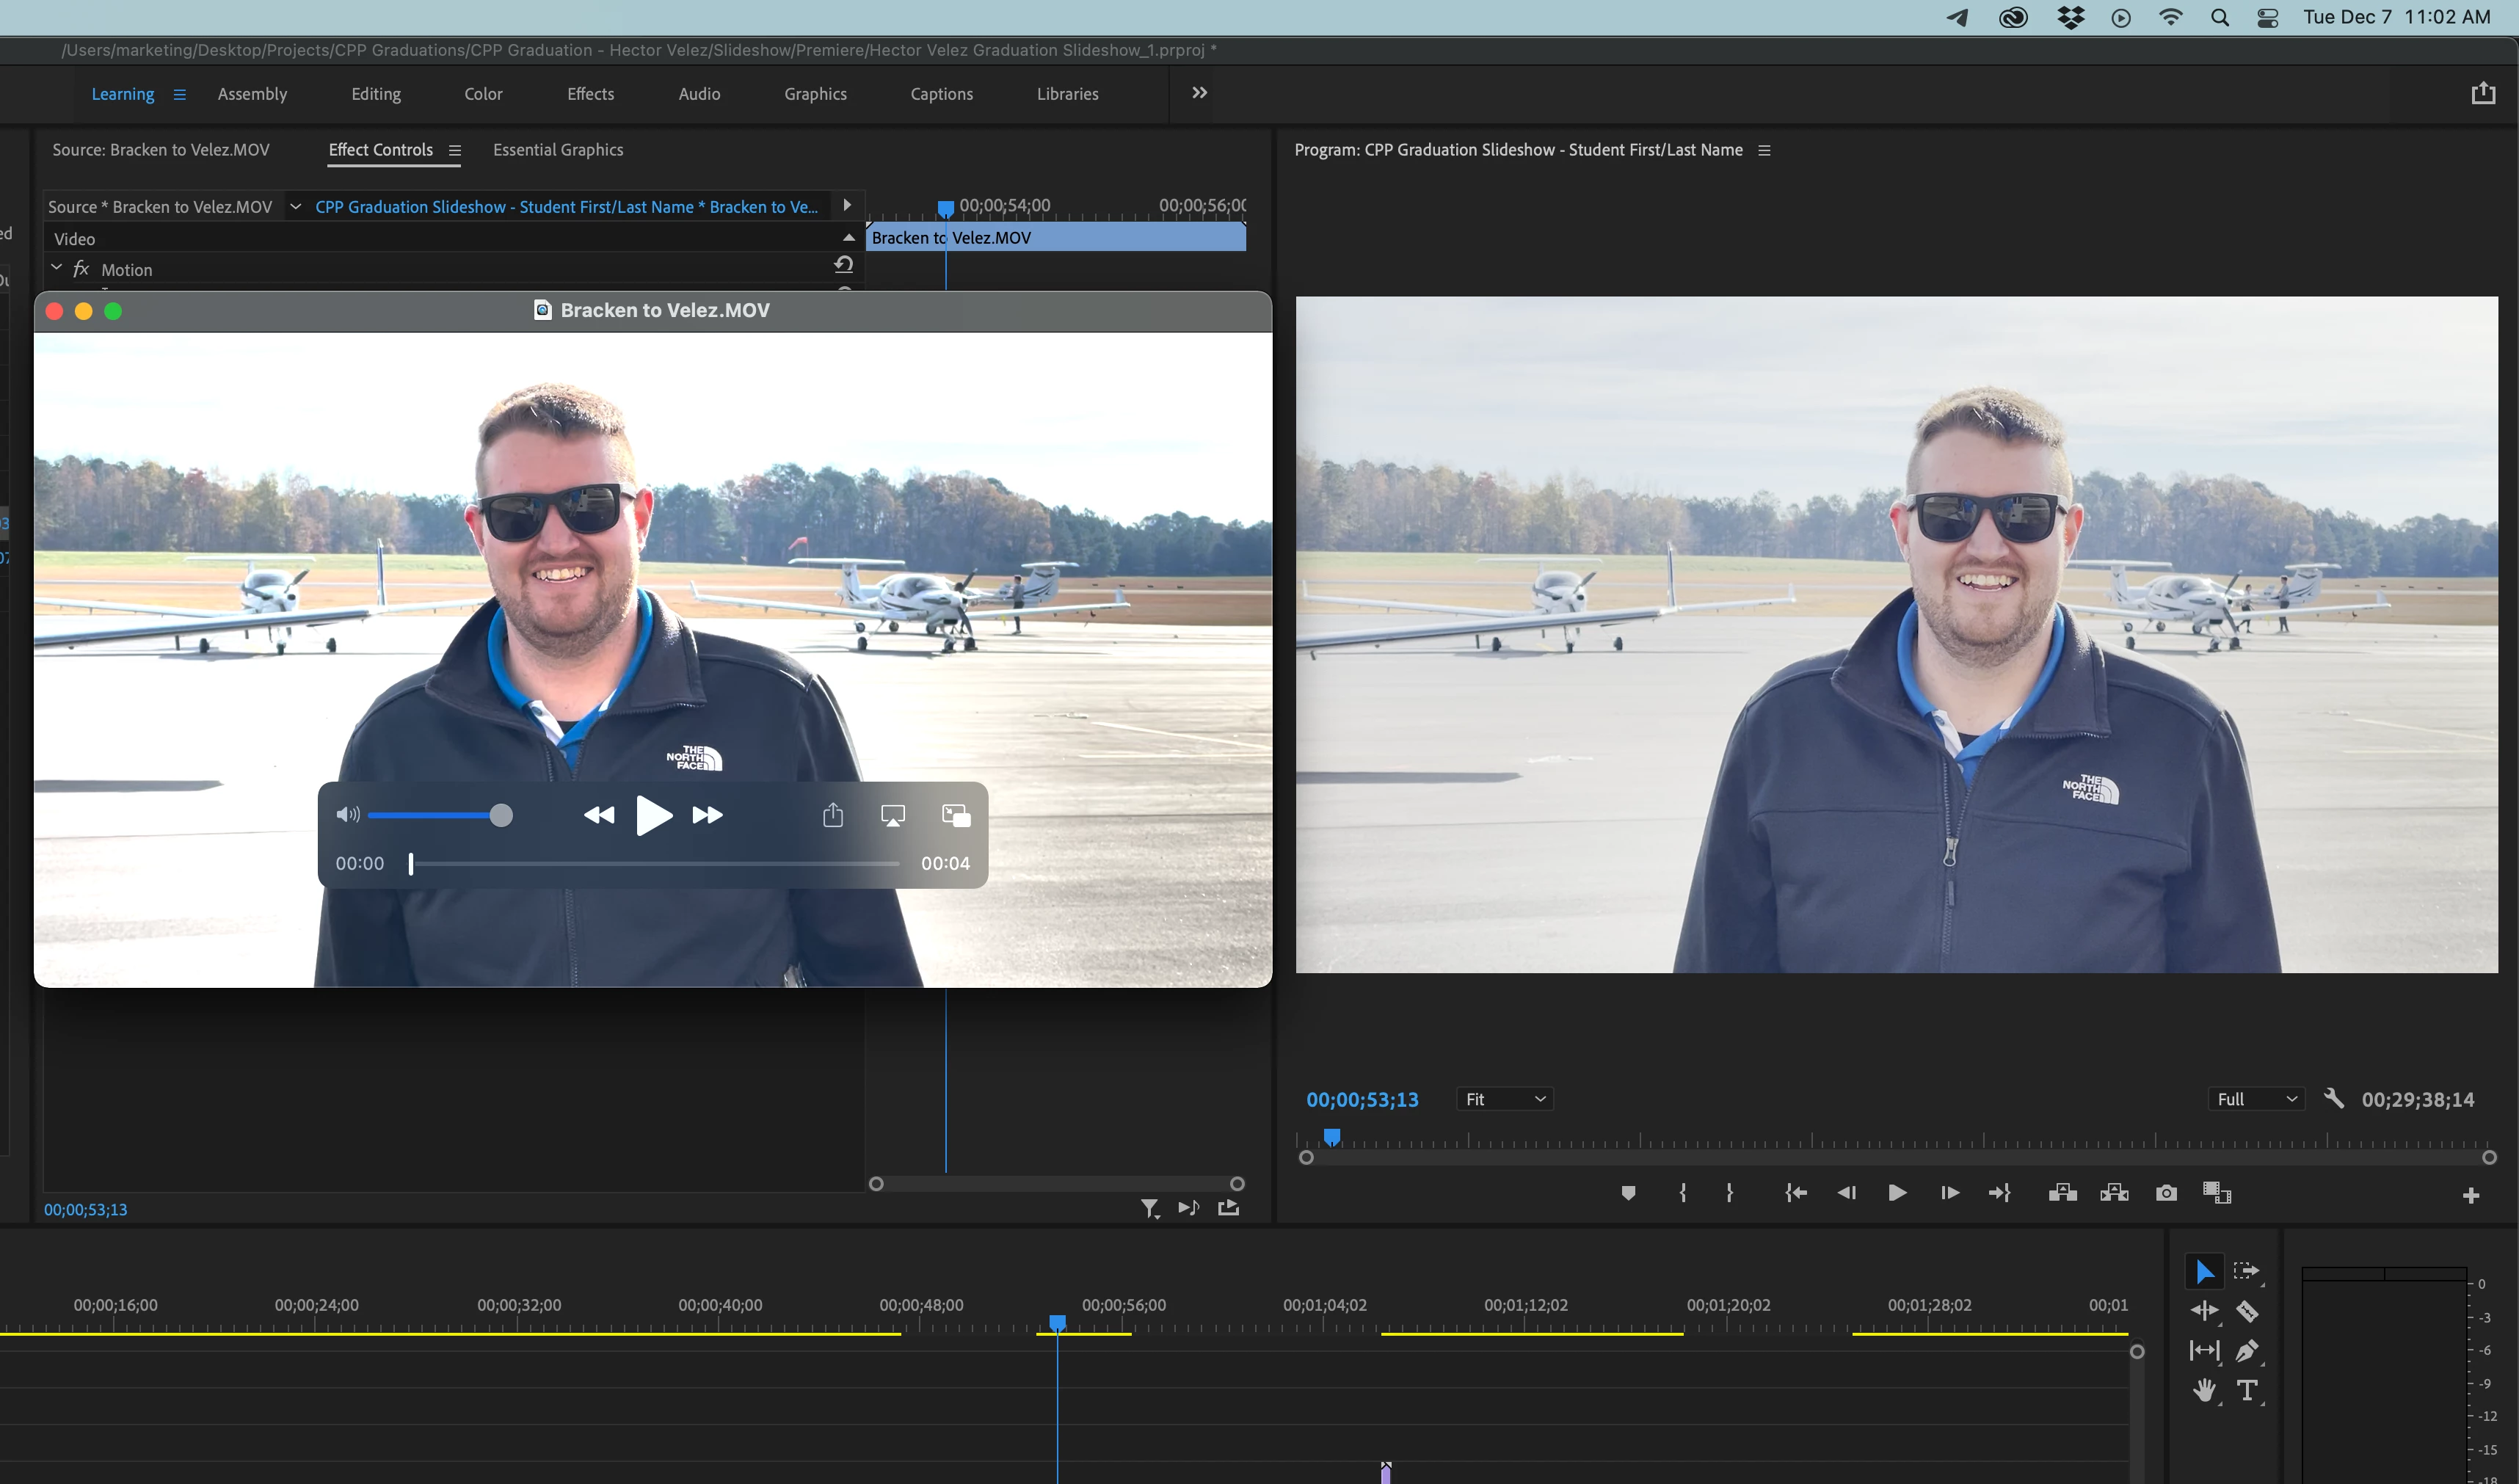Click Export Frame camera icon
Screen dimensions: 2519x1484
(2166, 1193)
